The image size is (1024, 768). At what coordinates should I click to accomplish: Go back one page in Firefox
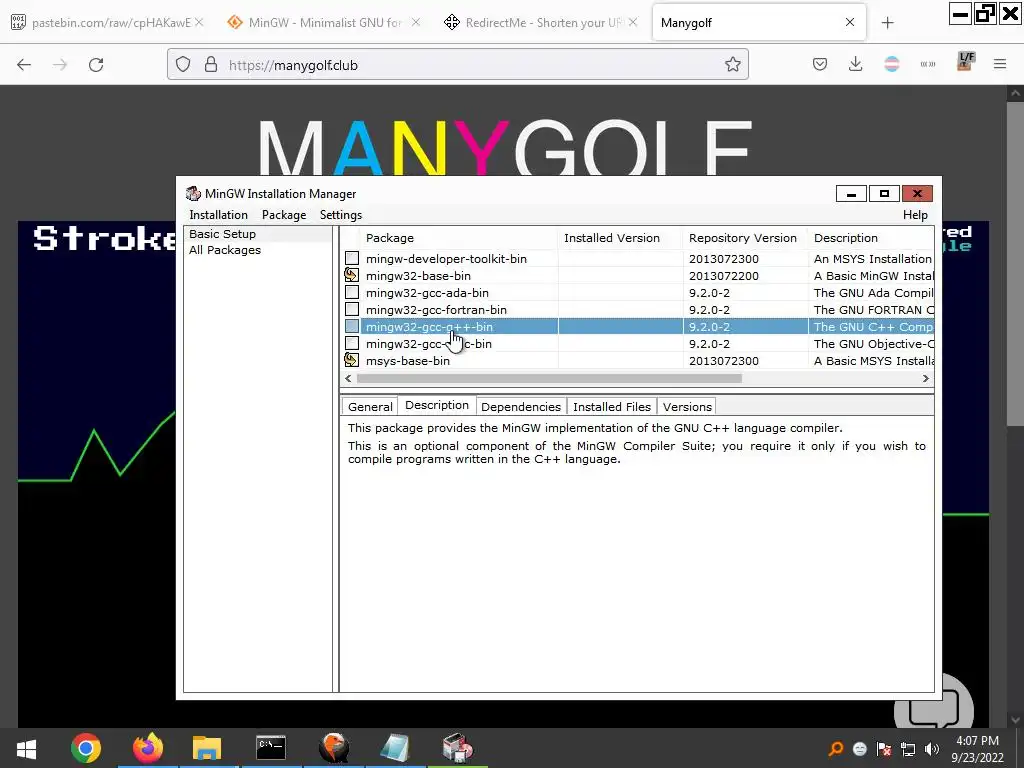[x=24, y=65]
